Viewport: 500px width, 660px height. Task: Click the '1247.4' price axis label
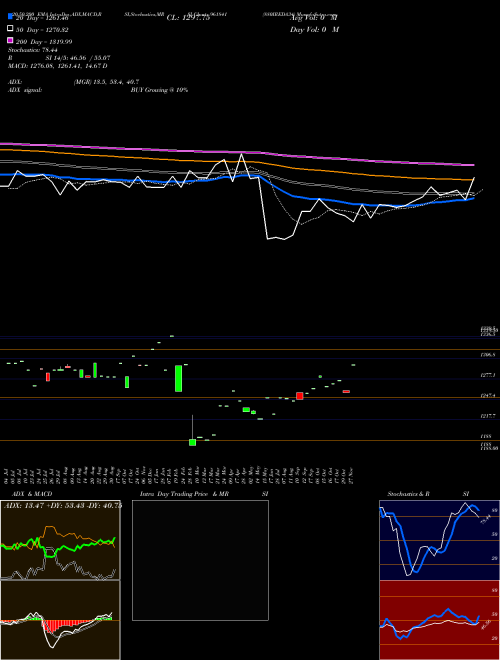[x=488, y=396]
